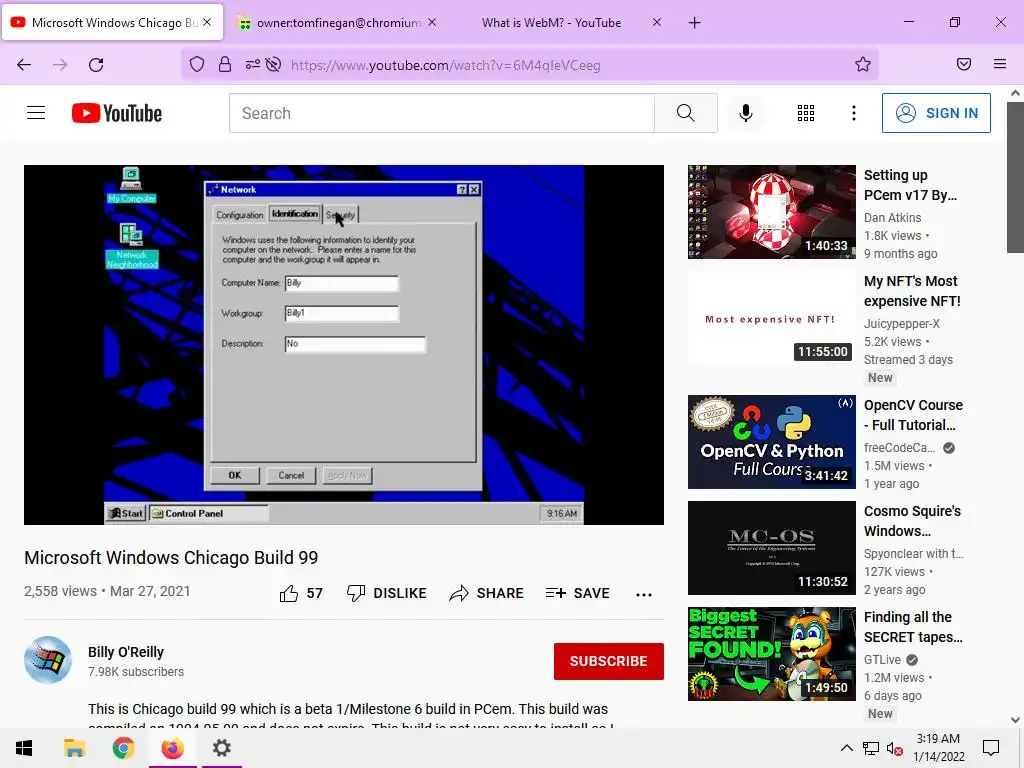The image size is (1024, 768).
Task: Click the page vertical scrollbar thumb
Action: pos(1015,176)
